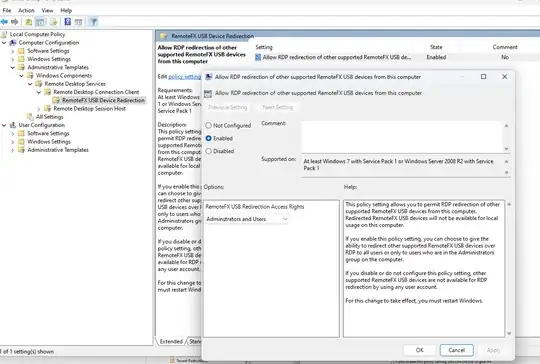This screenshot has height=364, width=540.
Task: Collapse the Remote Desktop Connection Client node
Action: (x=39, y=92)
